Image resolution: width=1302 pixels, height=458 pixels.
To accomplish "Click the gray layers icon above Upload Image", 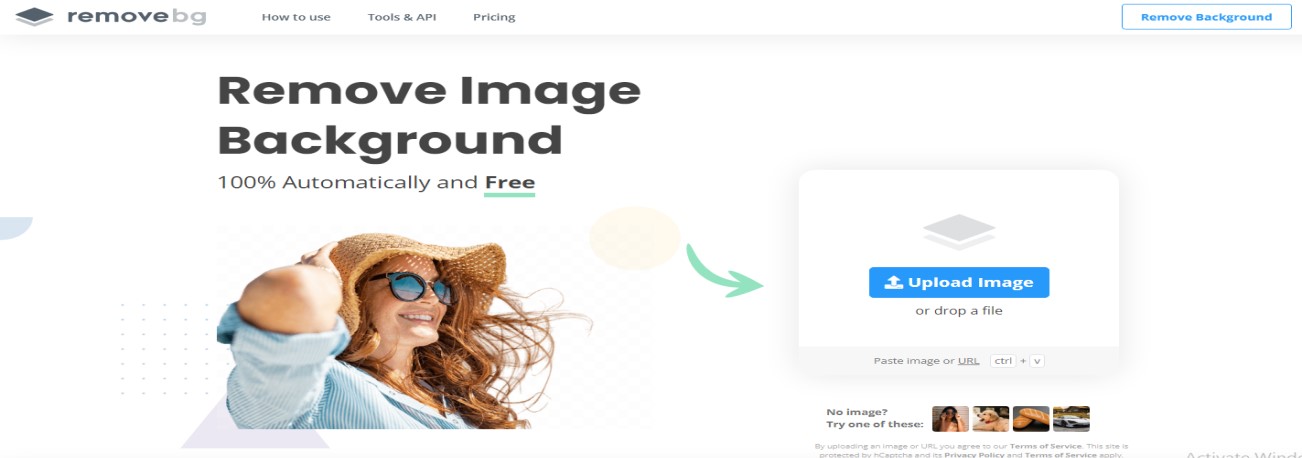I will 959,232.
